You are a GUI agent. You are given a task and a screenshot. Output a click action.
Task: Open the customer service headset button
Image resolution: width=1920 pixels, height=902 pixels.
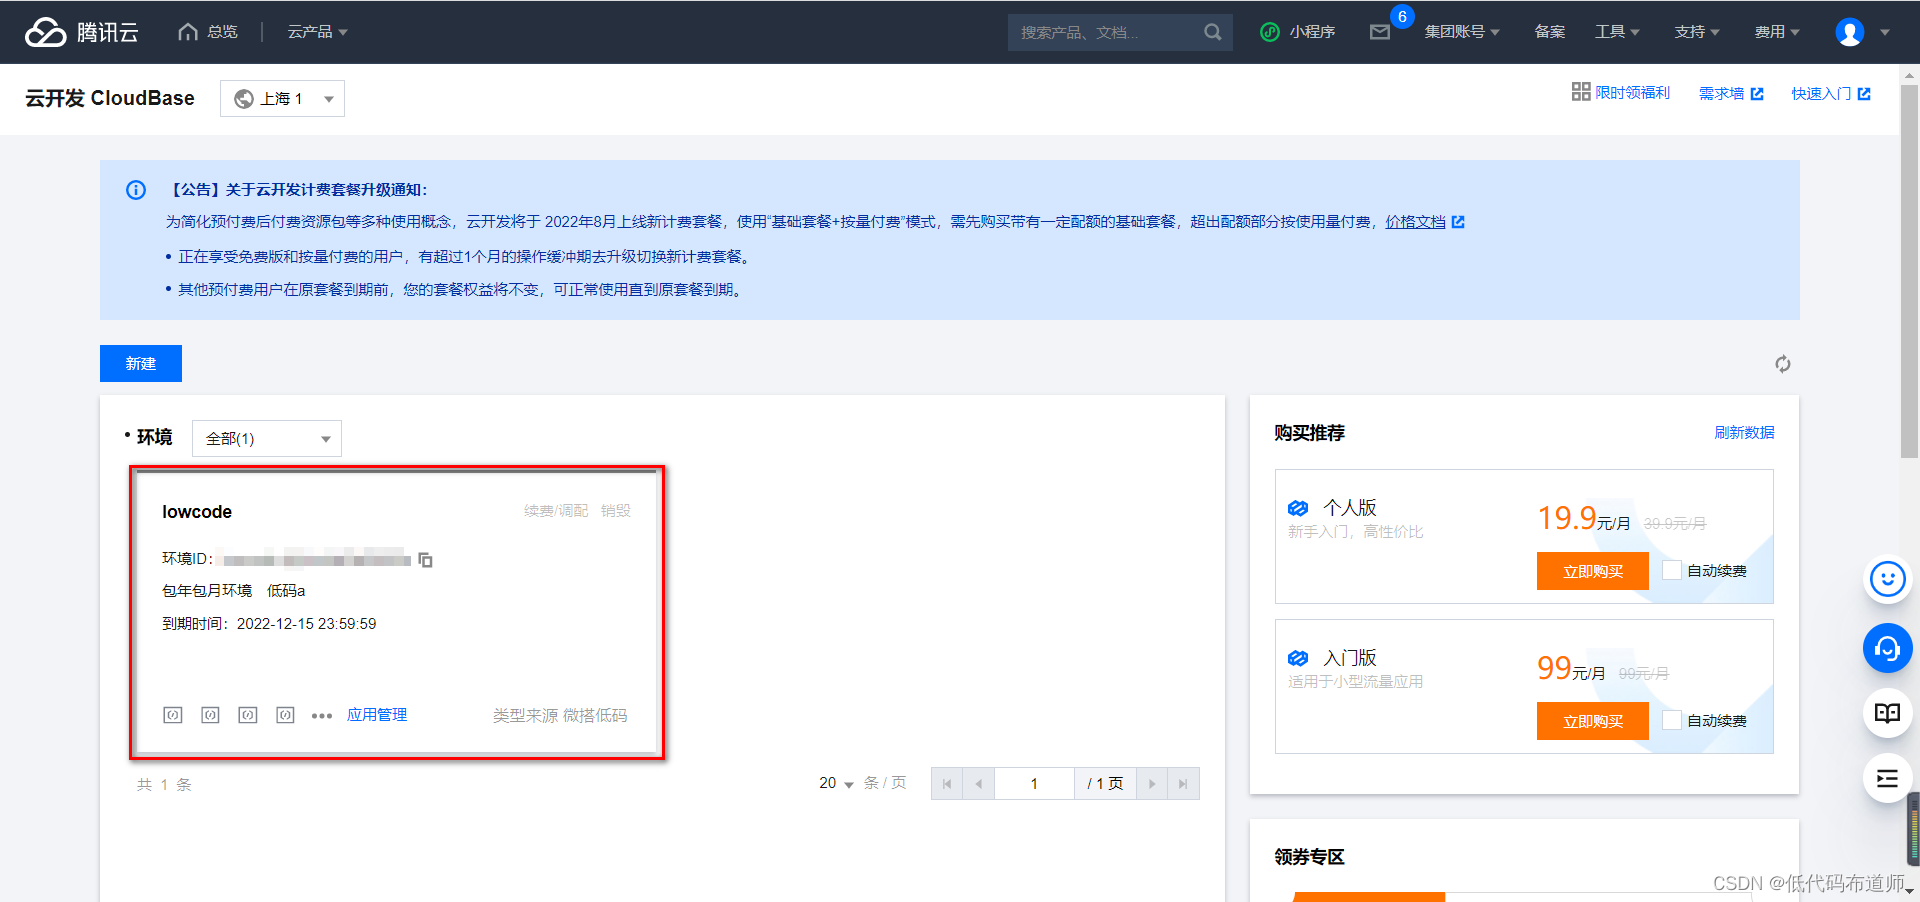click(x=1887, y=649)
